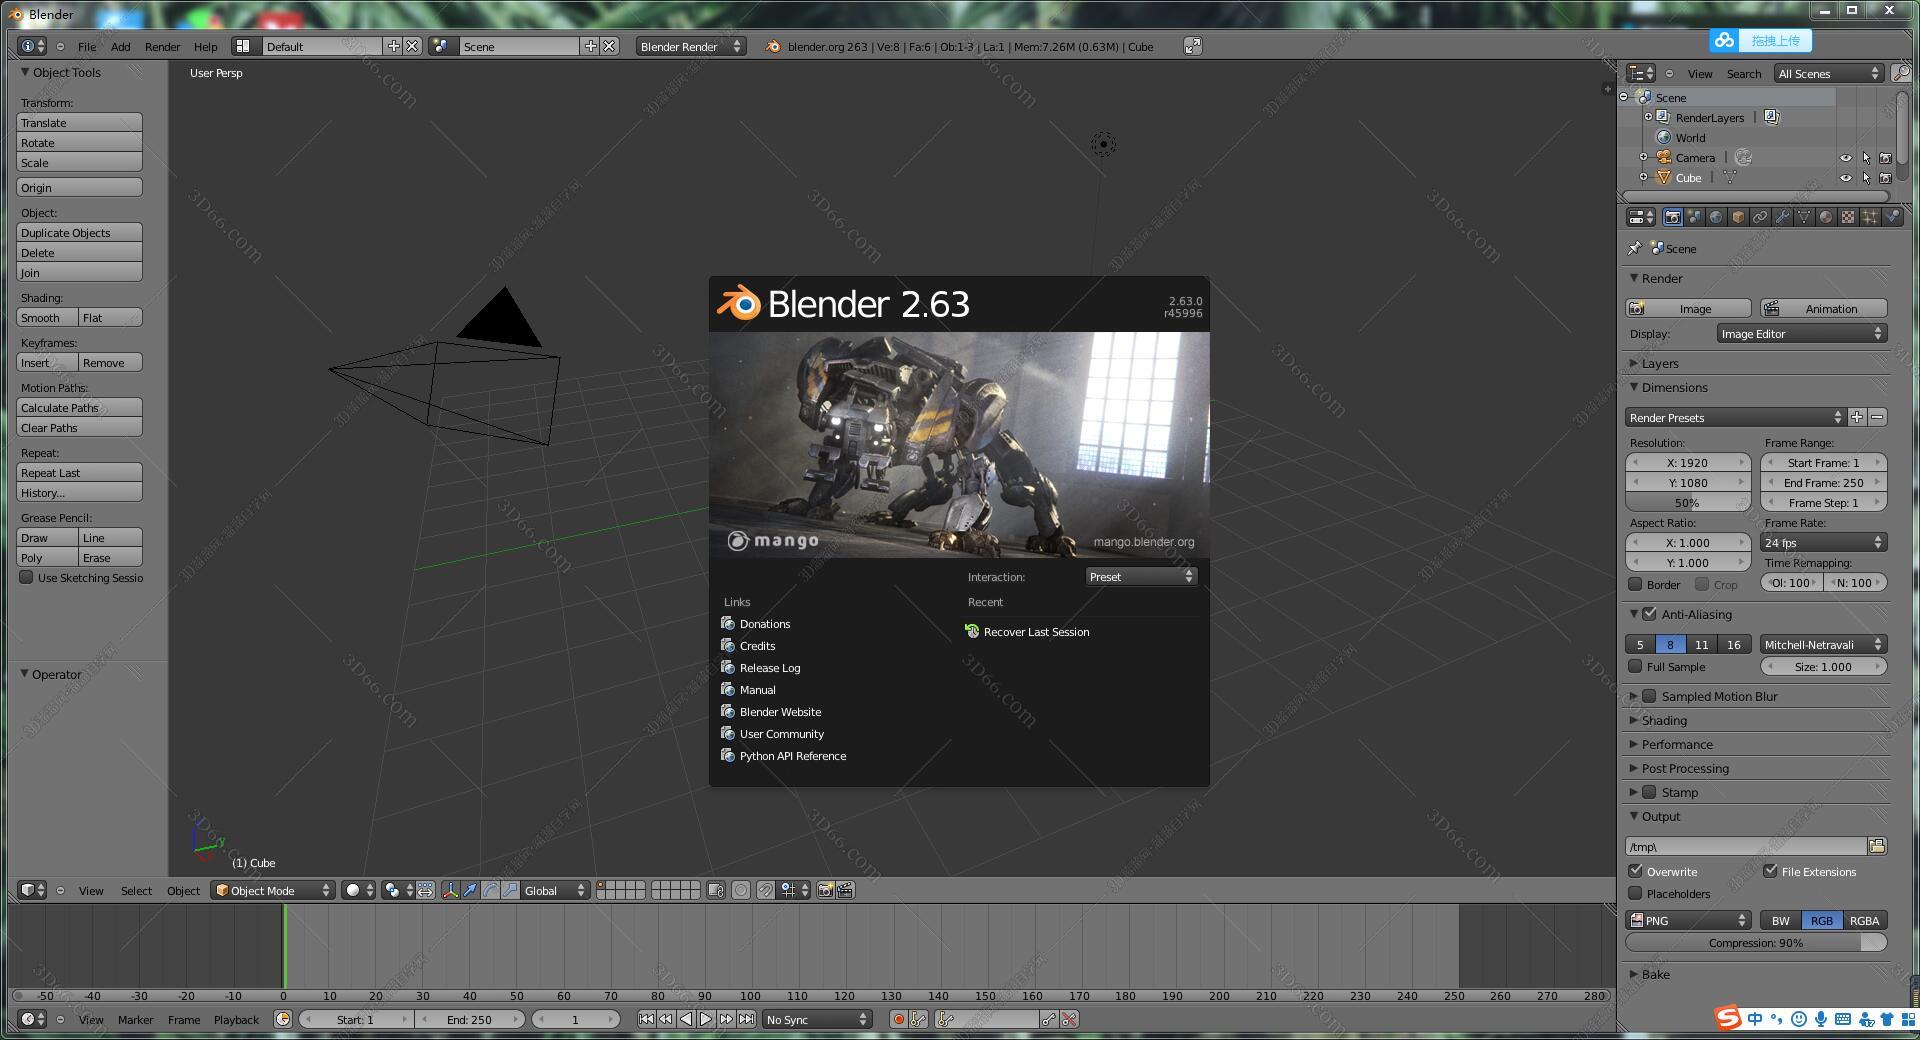Screen dimensions: 1920x1040
Task: Click the resolution 50% percentage slider
Action: coord(1688,502)
